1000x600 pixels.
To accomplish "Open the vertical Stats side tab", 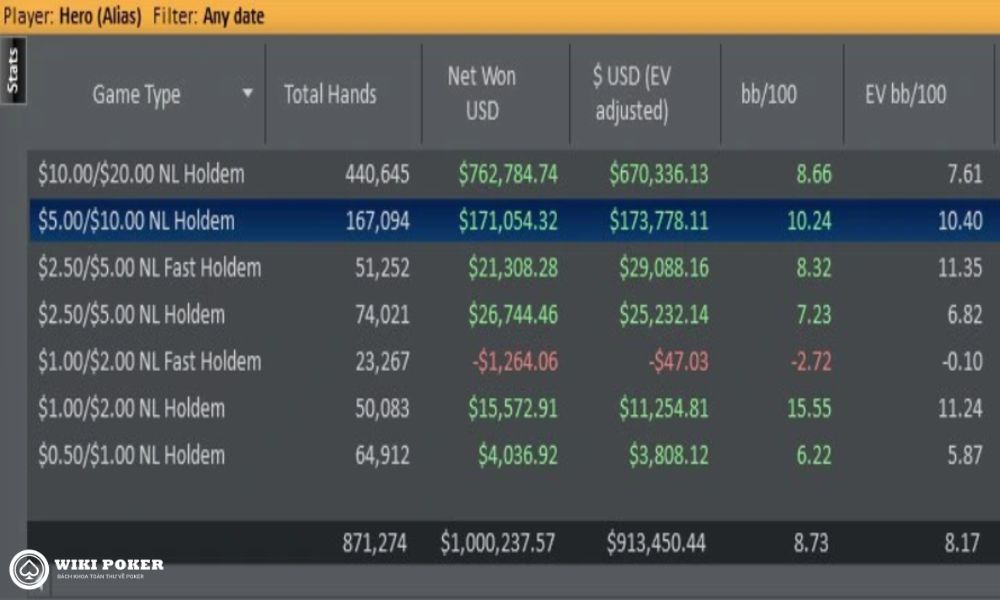I will coord(13,70).
